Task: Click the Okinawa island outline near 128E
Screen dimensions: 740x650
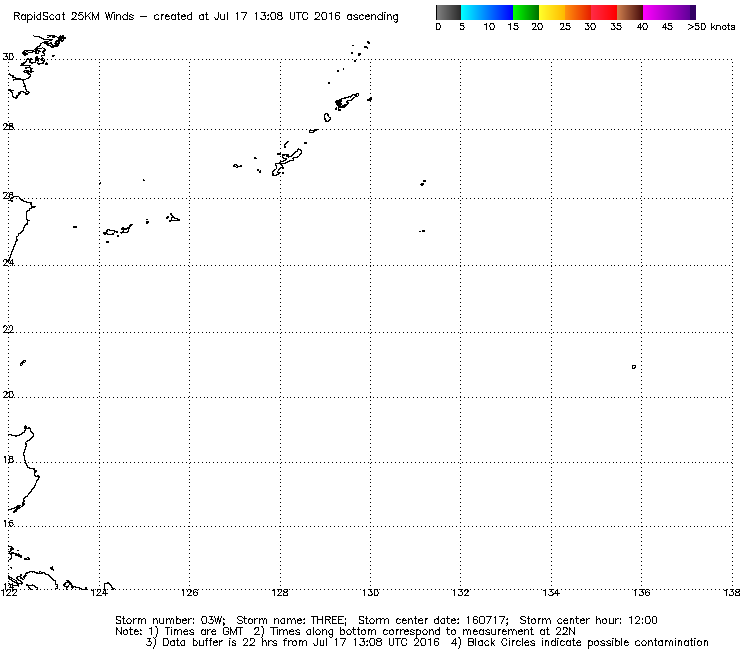Action: pyautogui.click(x=286, y=163)
